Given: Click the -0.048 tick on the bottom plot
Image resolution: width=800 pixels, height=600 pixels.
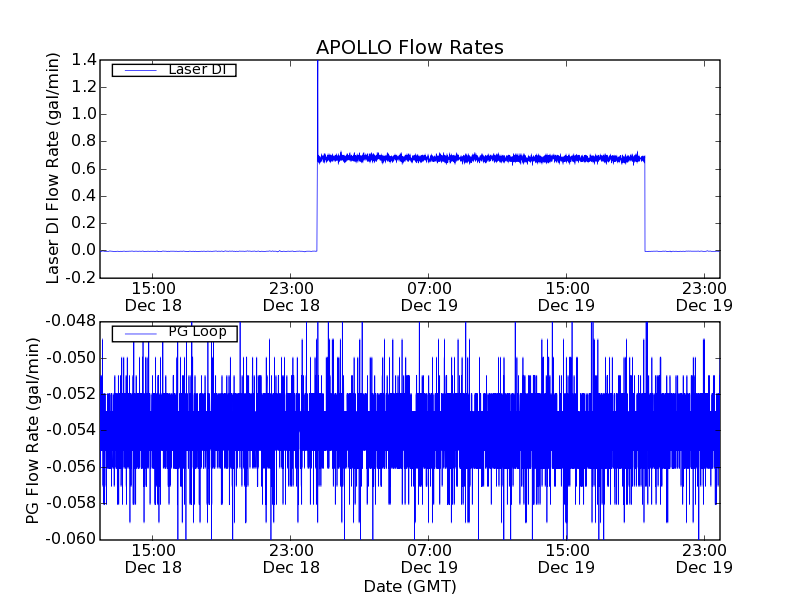Looking at the screenshot, I should point(71,321).
